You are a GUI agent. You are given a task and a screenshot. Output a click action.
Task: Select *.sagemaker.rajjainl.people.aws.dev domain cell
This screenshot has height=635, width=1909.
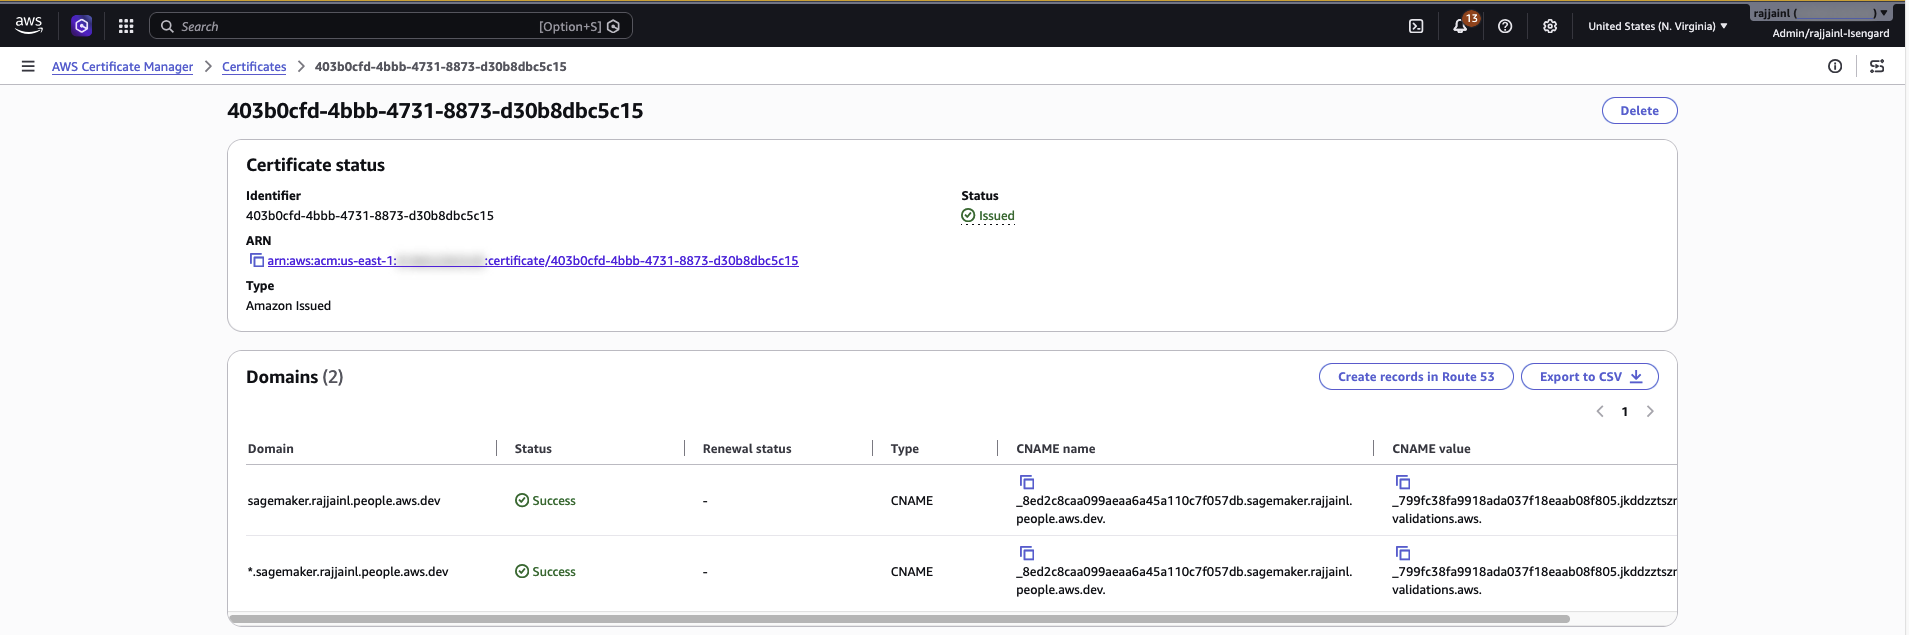coord(348,571)
